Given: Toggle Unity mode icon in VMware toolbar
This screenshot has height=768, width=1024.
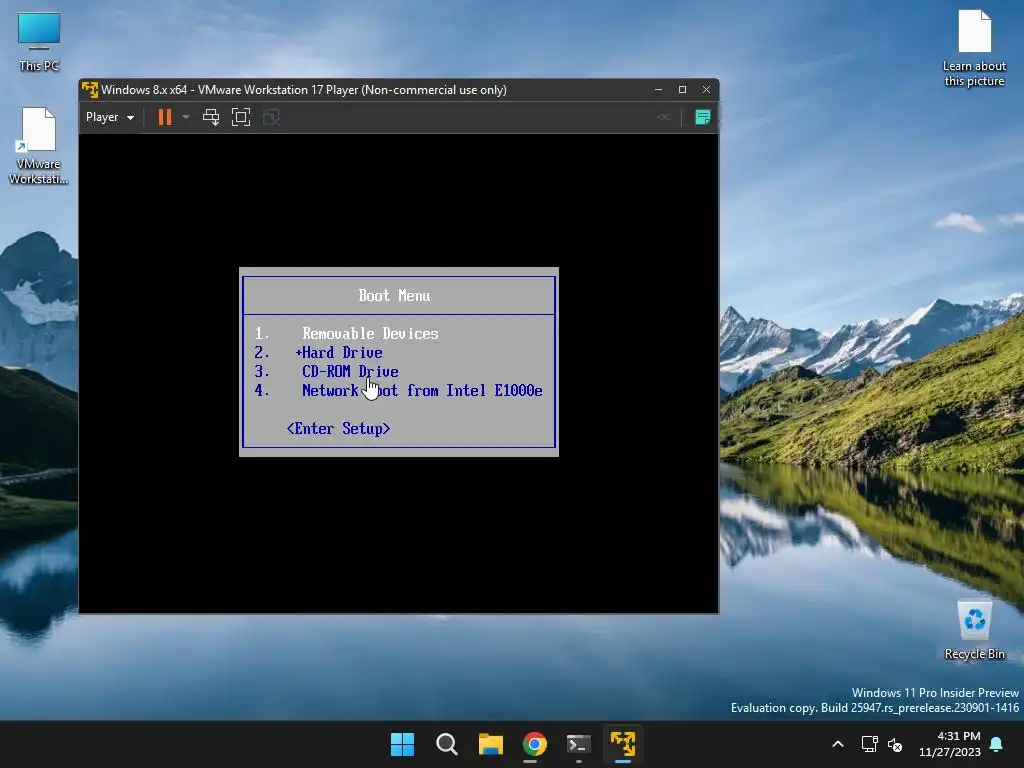Looking at the screenshot, I should coord(271,118).
